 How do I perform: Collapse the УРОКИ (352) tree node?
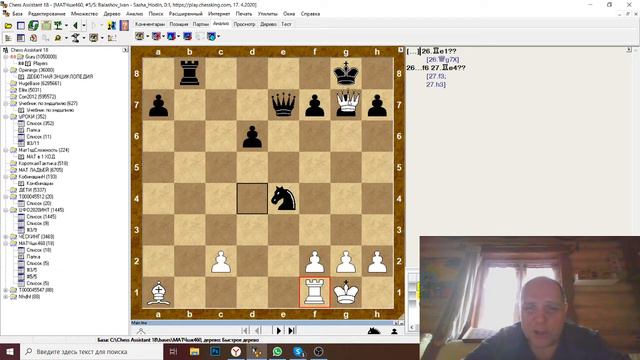[x=6, y=117]
